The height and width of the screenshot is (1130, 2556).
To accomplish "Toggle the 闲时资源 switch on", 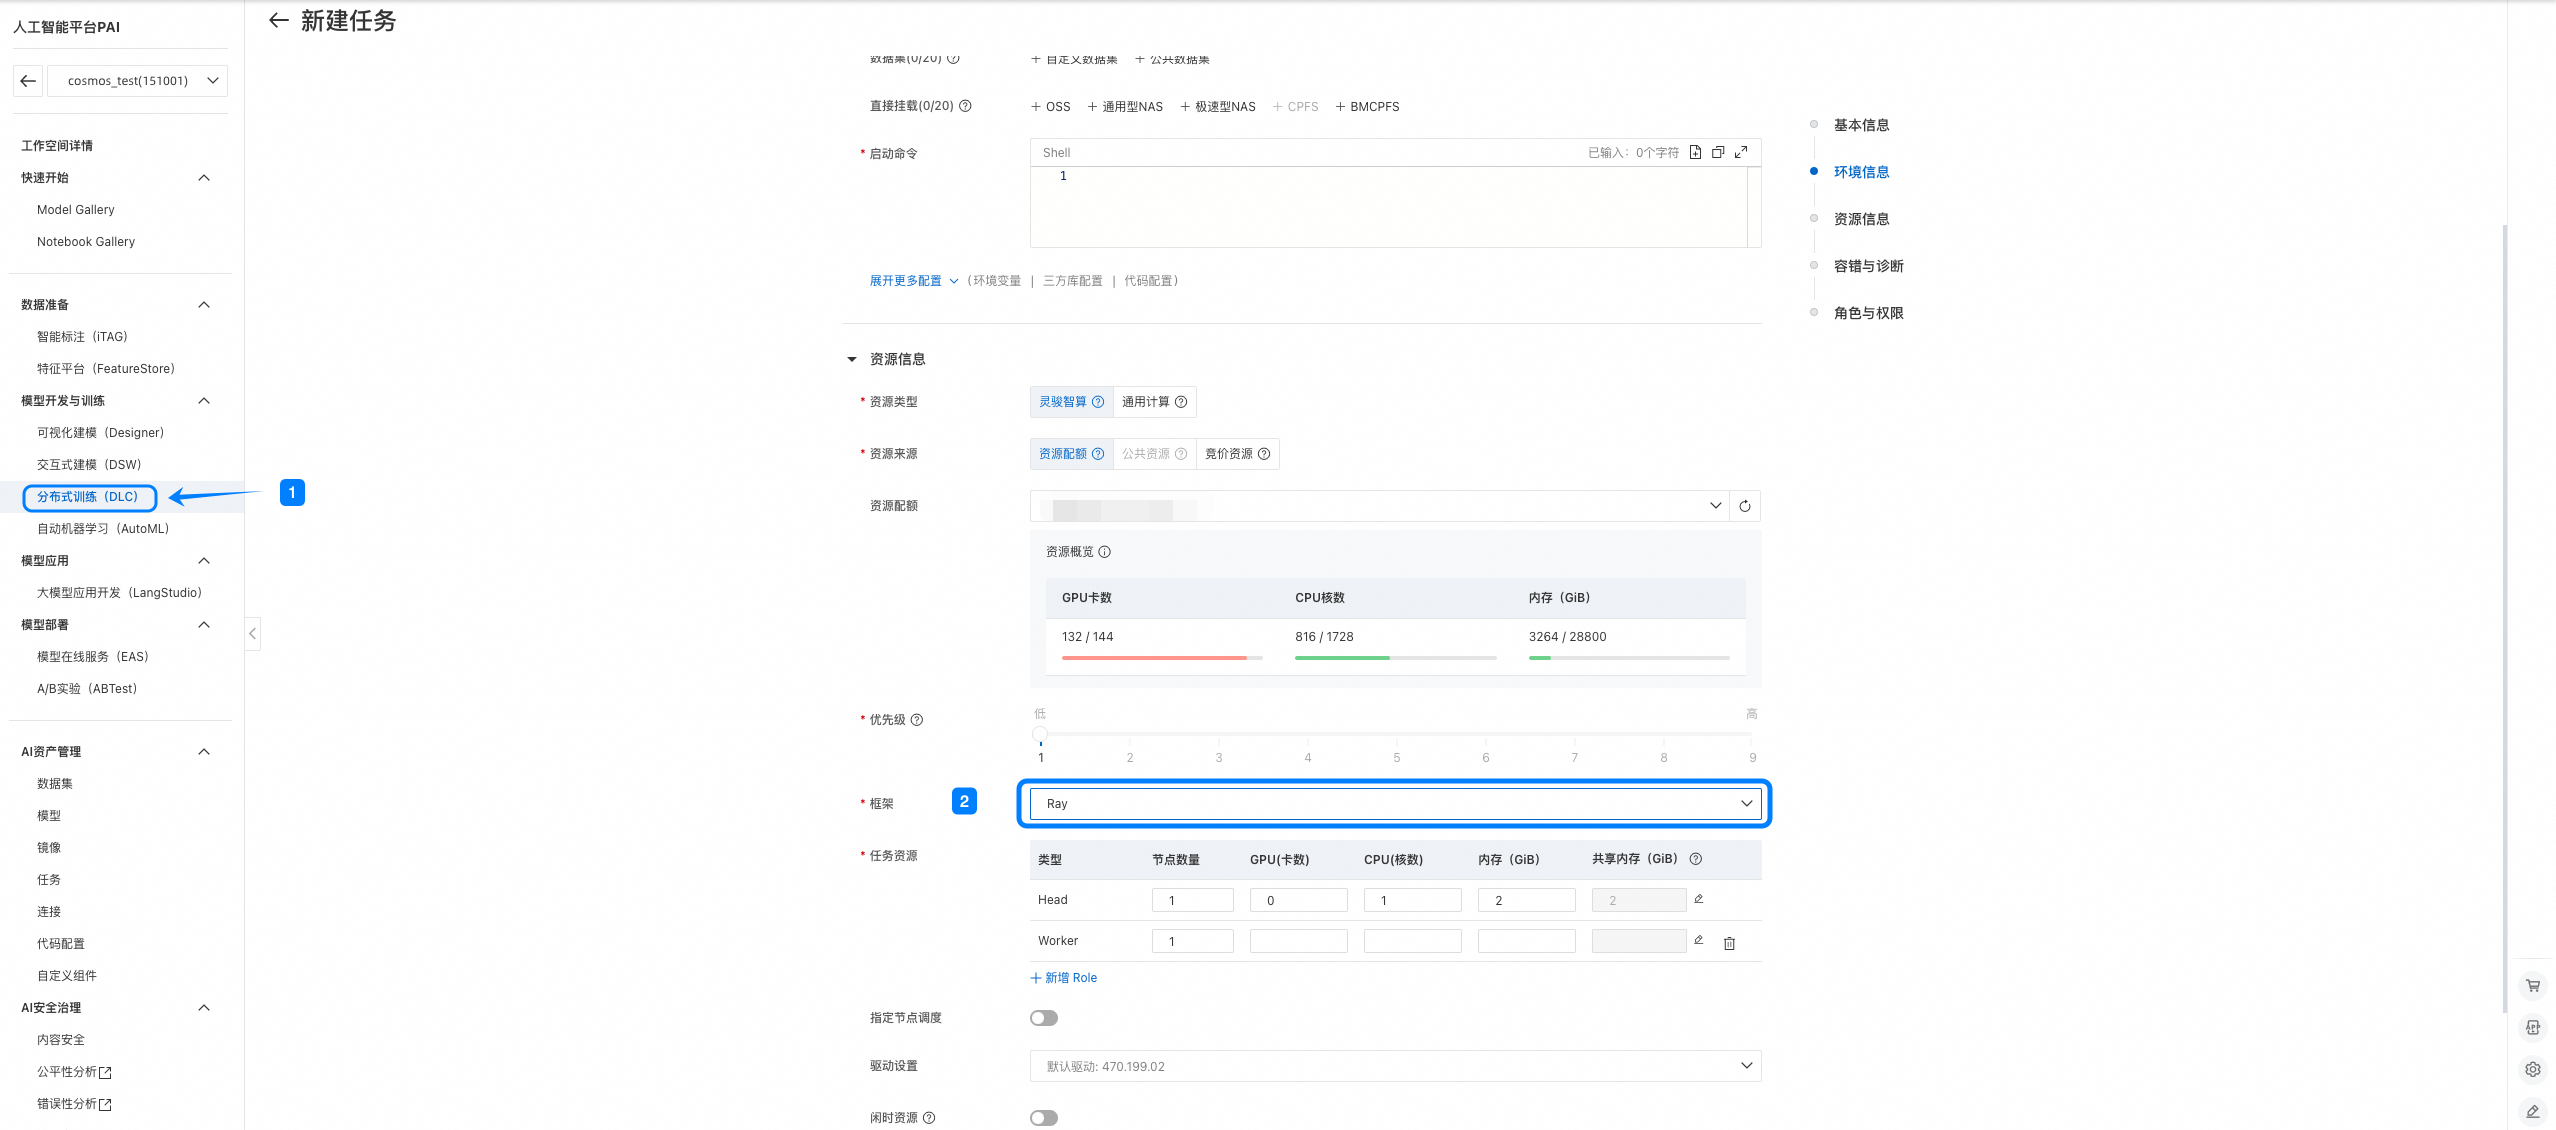I will pos(1043,1118).
